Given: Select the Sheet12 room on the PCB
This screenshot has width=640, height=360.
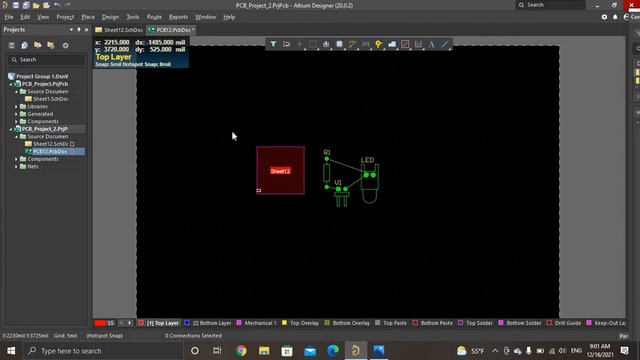Looking at the screenshot, I should click(x=280, y=170).
